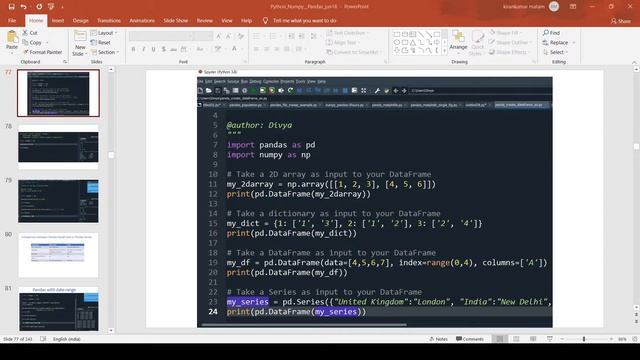This screenshot has width=640, height=360.
Task: Click the Save icon in the title bar
Action: coord(11,7)
